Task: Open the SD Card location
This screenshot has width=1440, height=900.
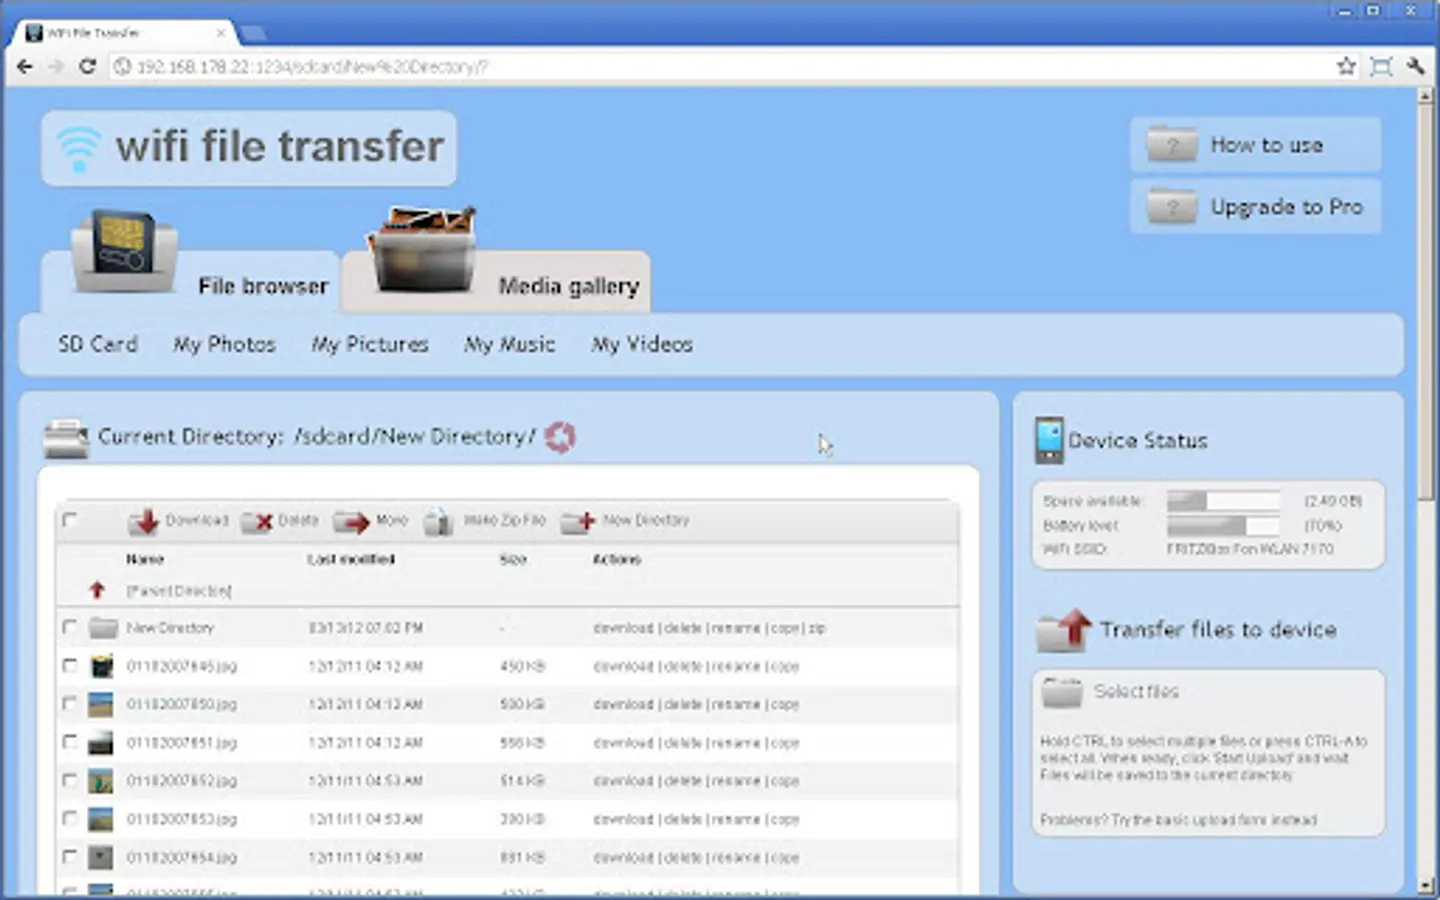Action: click(x=98, y=344)
